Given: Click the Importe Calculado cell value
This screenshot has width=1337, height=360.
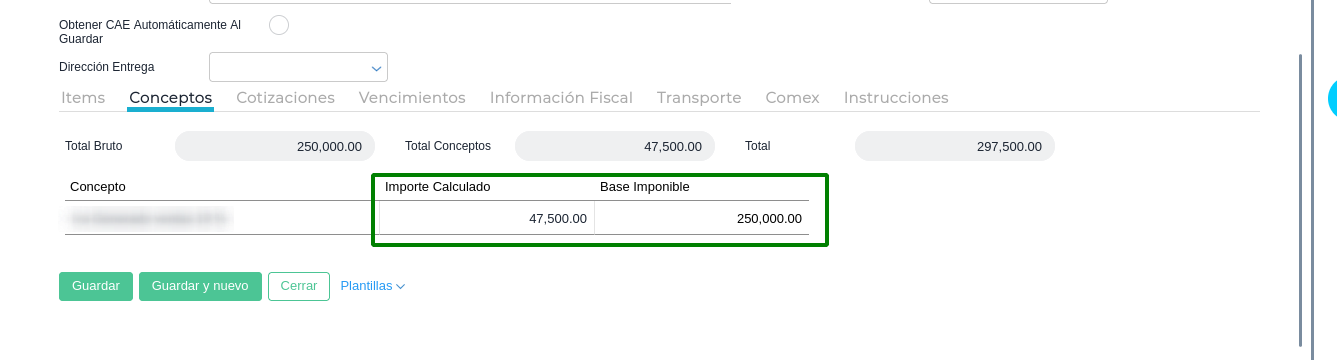Looking at the screenshot, I should pyautogui.click(x=487, y=218).
